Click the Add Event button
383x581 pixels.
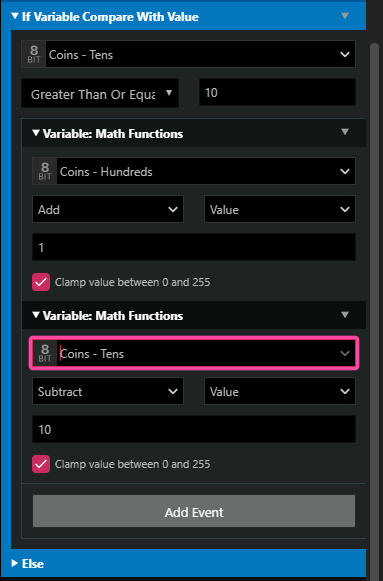pos(194,511)
